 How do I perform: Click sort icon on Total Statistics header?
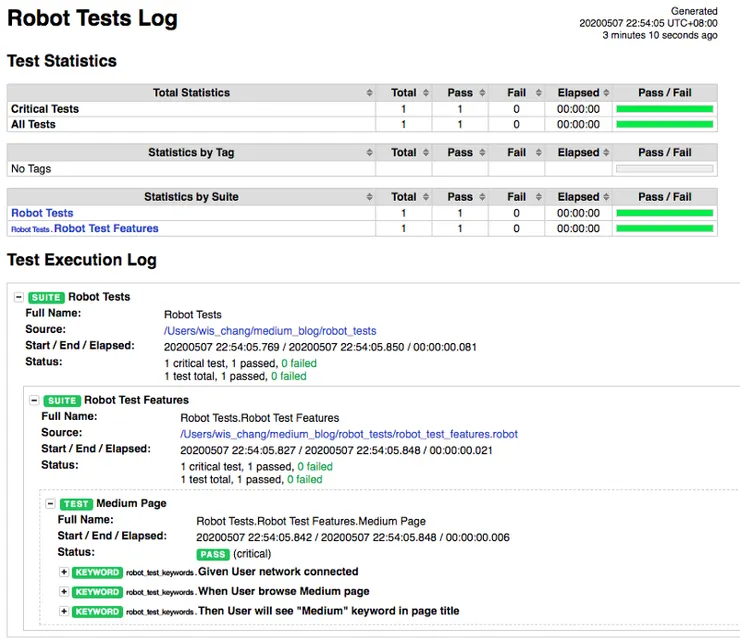click(369, 93)
